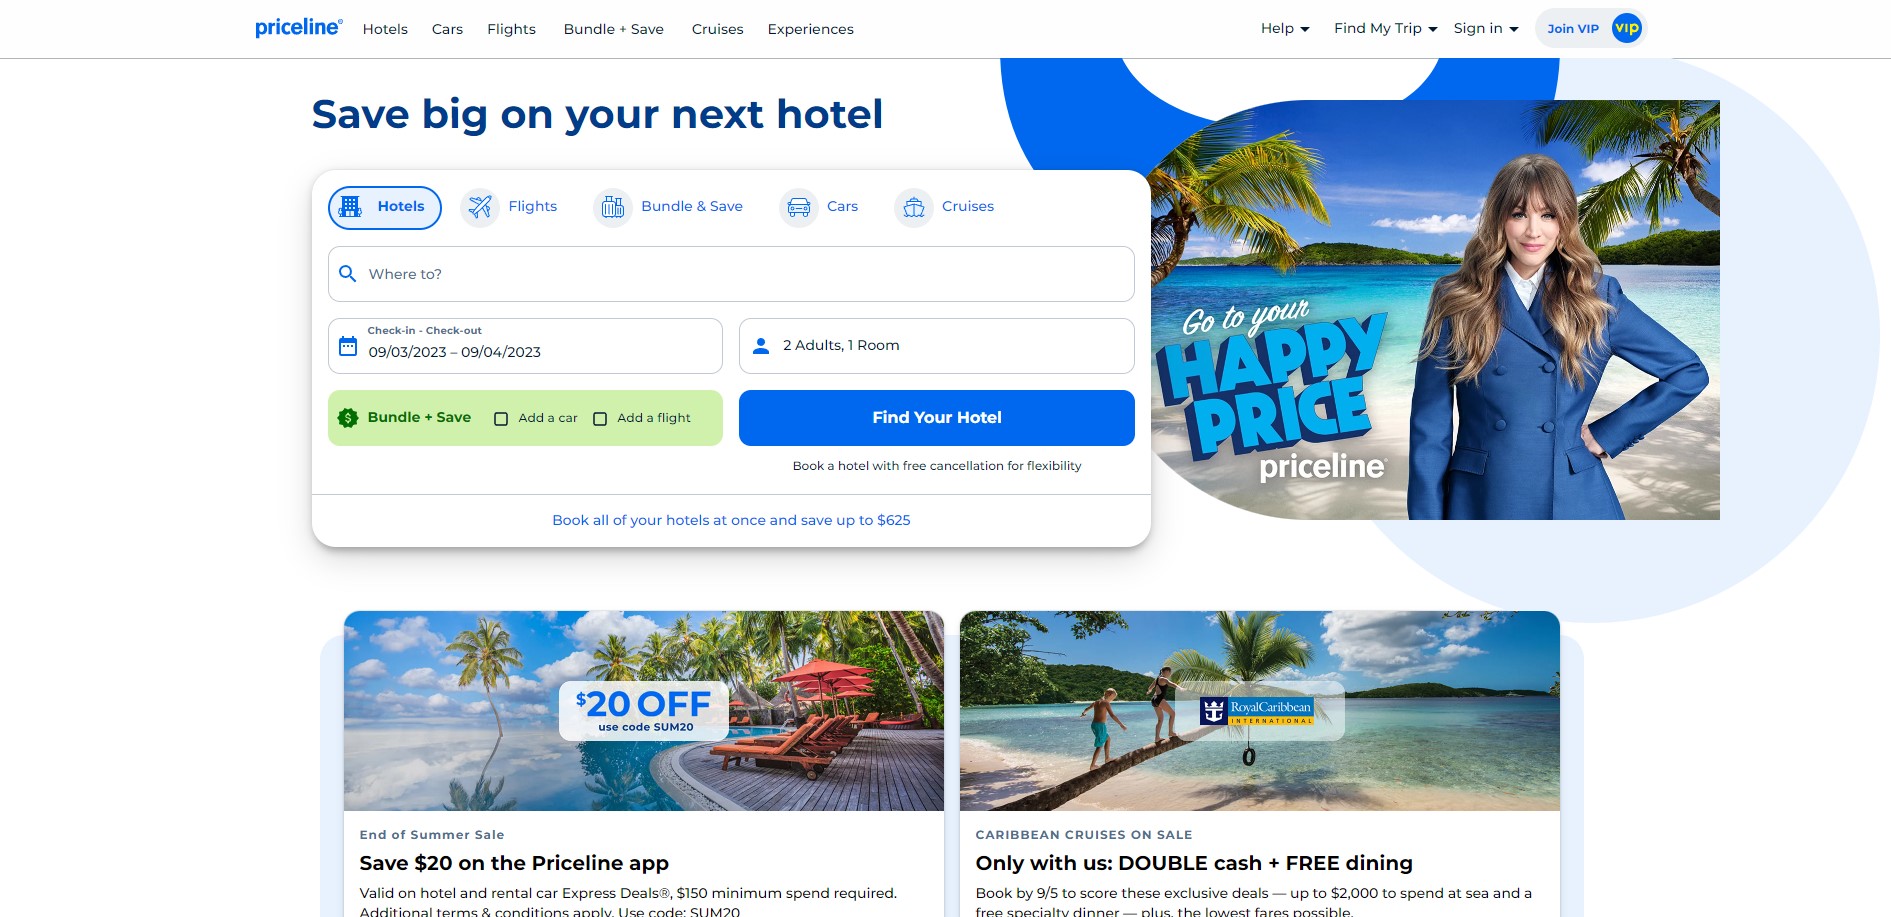This screenshot has height=917, width=1891.
Task: Click the Priceline logo
Action: 298,28
